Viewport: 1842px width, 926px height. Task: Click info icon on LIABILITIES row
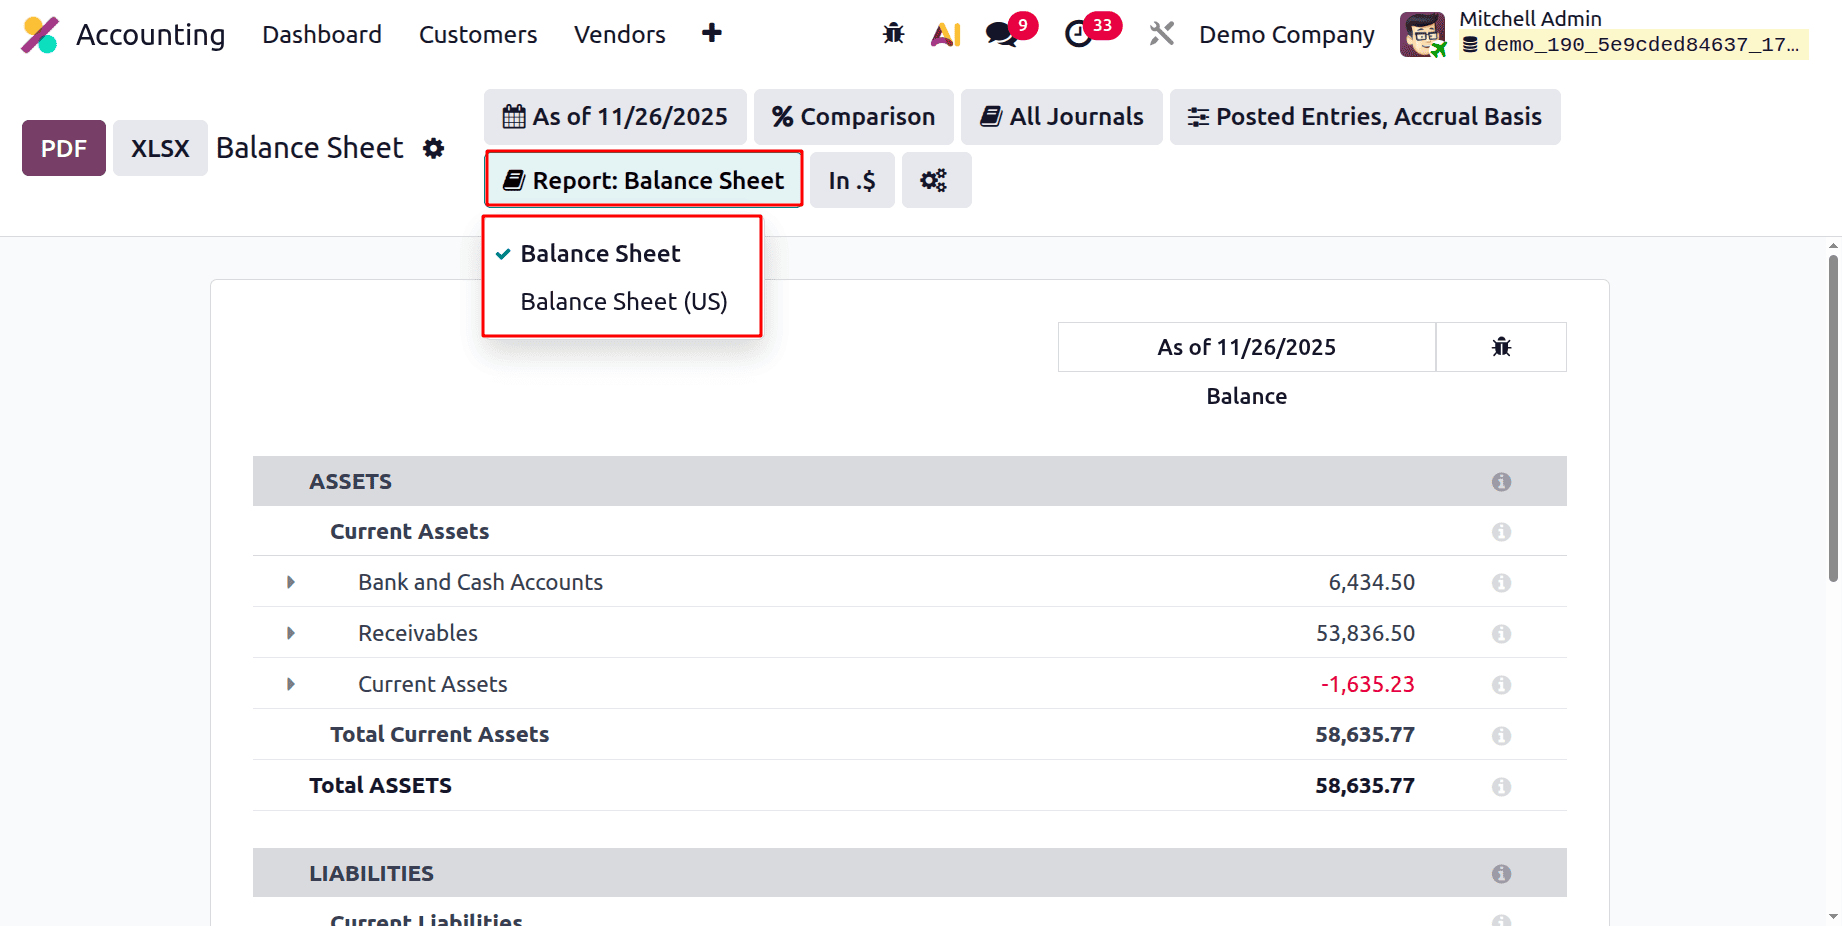(x=1501, y=874)
